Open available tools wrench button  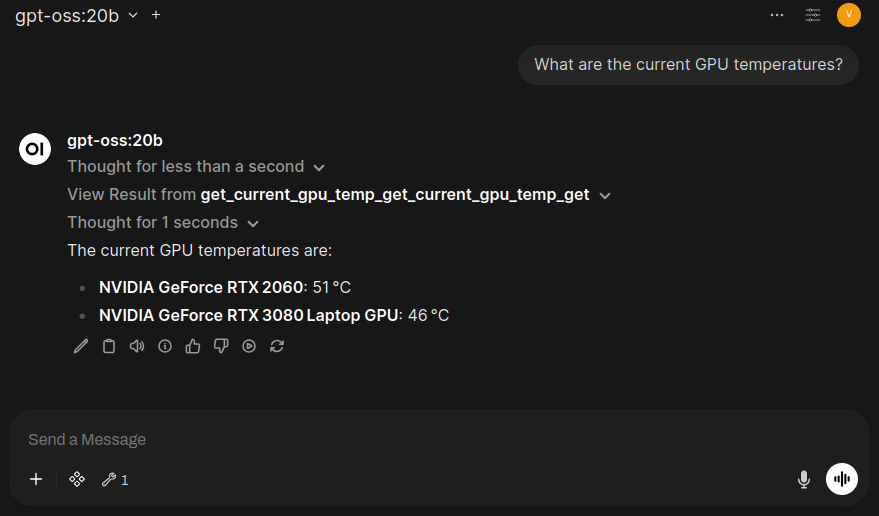point(114,480)
